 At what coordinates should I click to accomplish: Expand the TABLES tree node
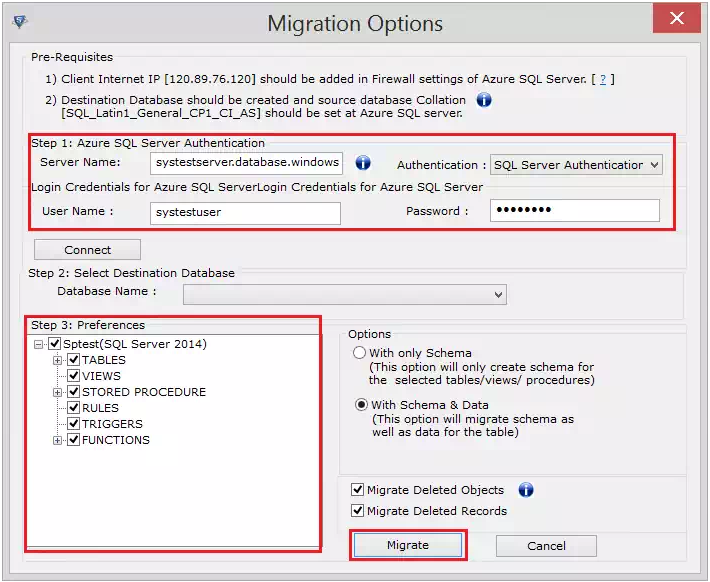point(58,361)
